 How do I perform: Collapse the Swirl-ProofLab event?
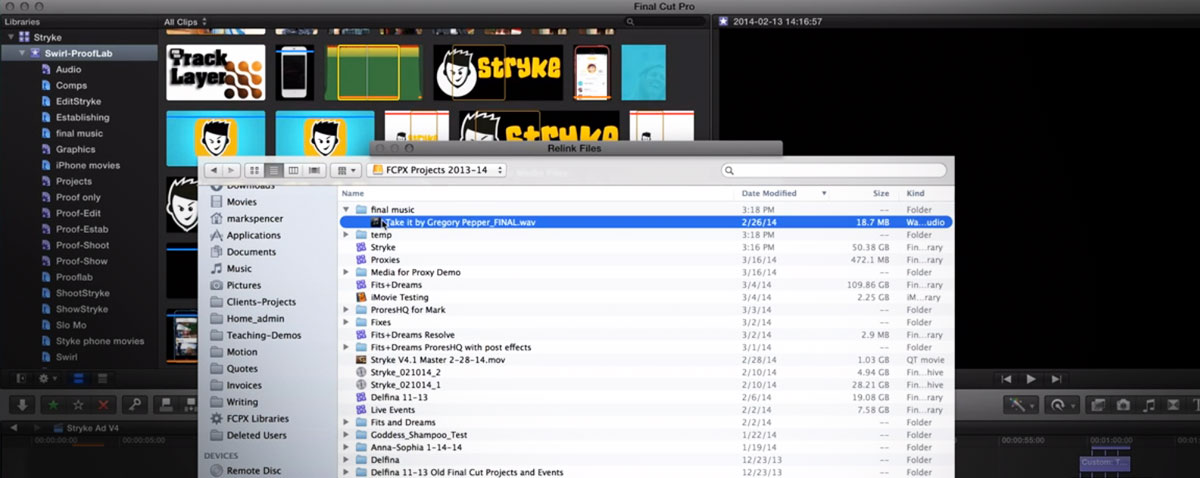pyautogui.click(x=21, y=53)
